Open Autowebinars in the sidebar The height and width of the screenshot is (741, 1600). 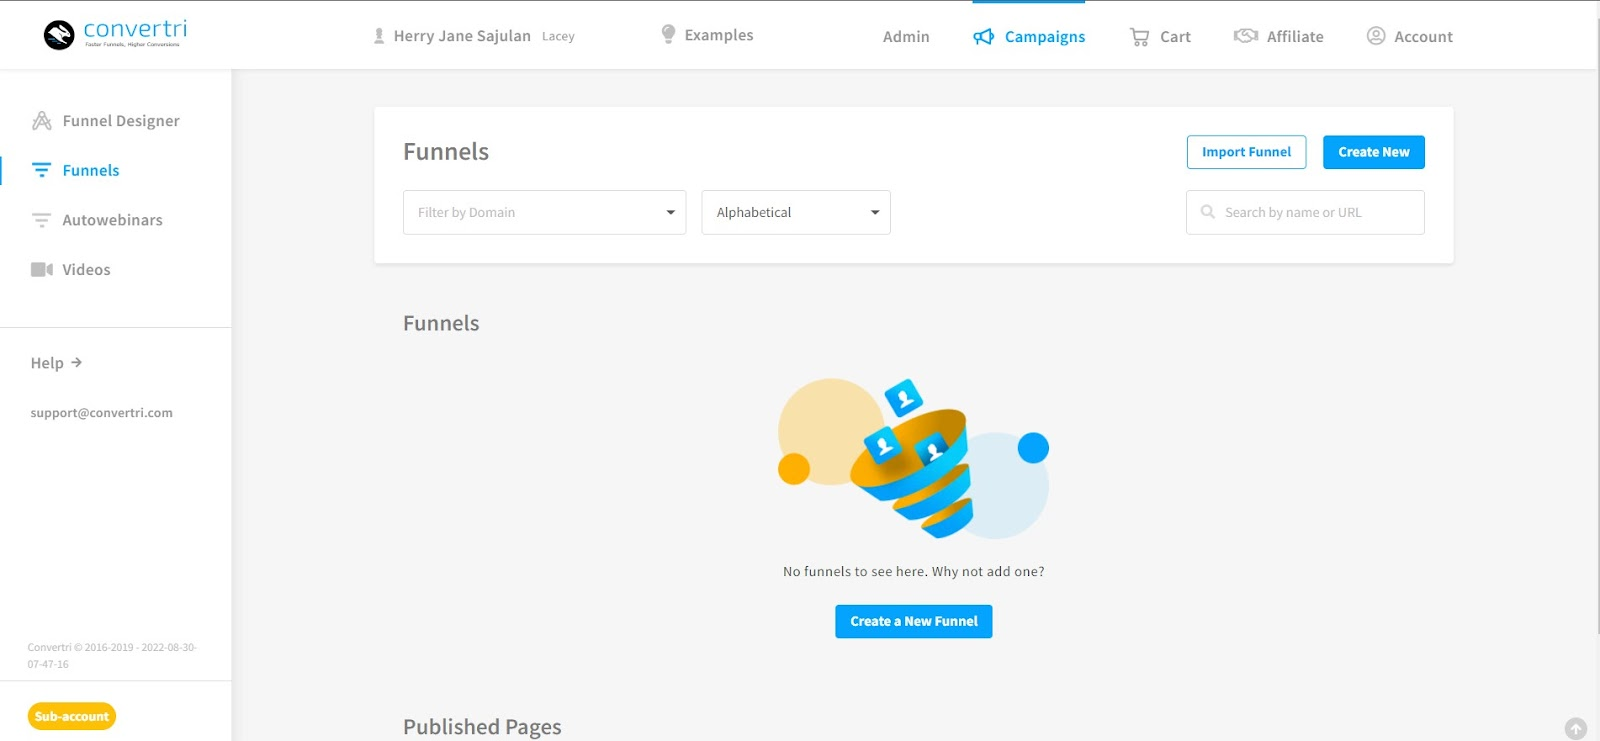tap(112, 220)
